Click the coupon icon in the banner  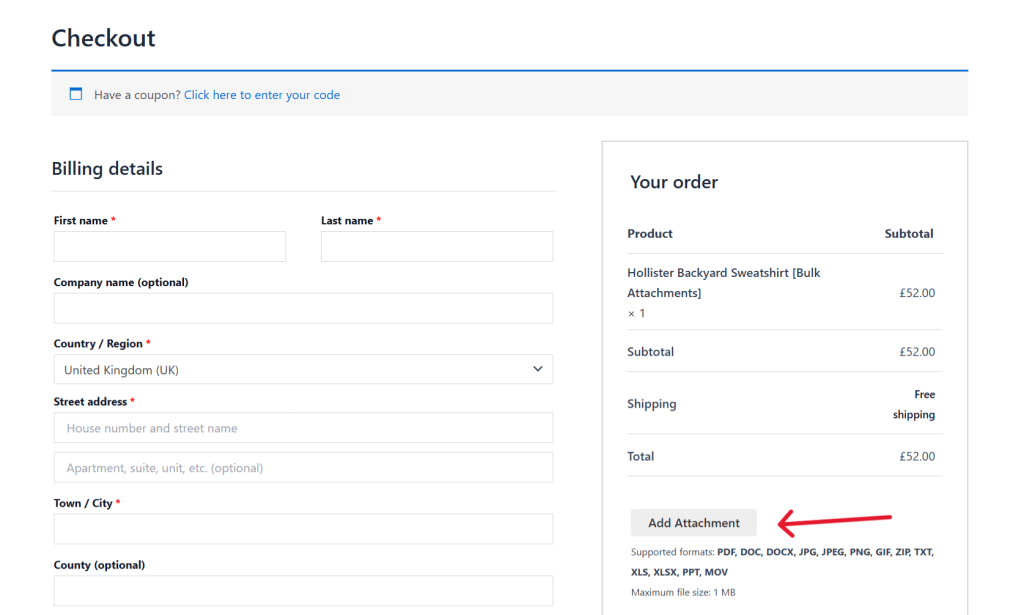pos(75,93)
